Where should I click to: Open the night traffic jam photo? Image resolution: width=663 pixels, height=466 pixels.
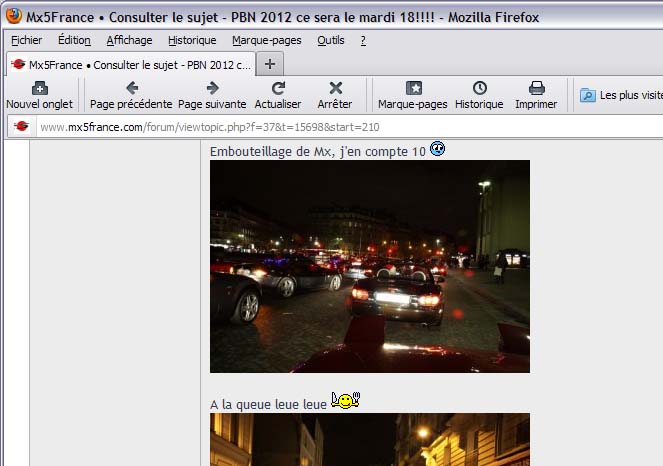point(370,266)
